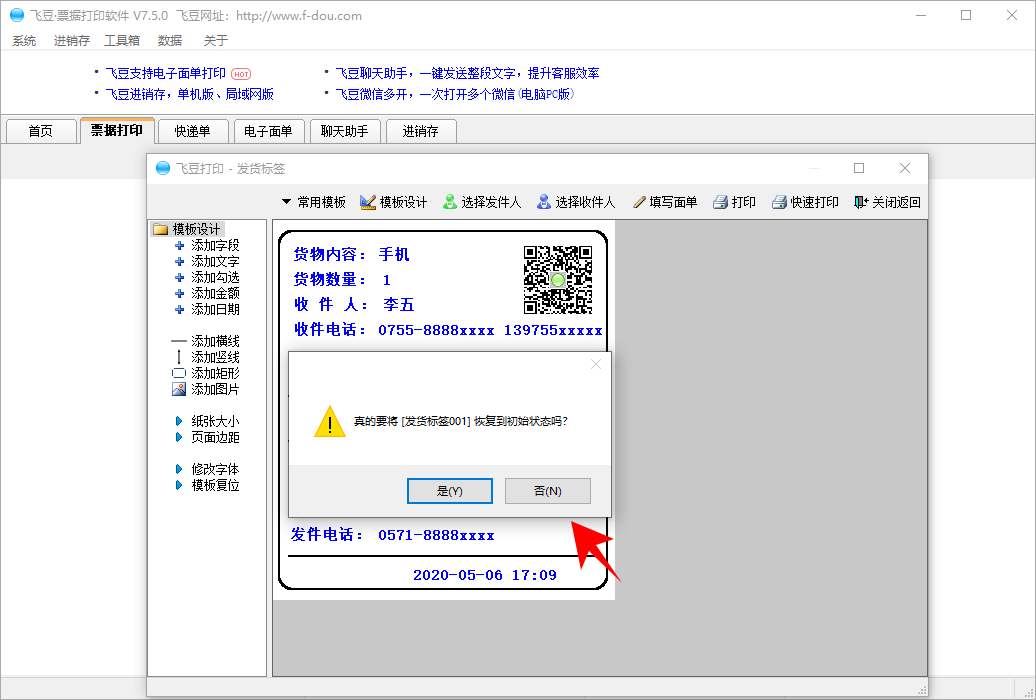Click the 选择发件人 green person icon
1036x700 pixels.
pyautogui.click(x=450, y=202)
